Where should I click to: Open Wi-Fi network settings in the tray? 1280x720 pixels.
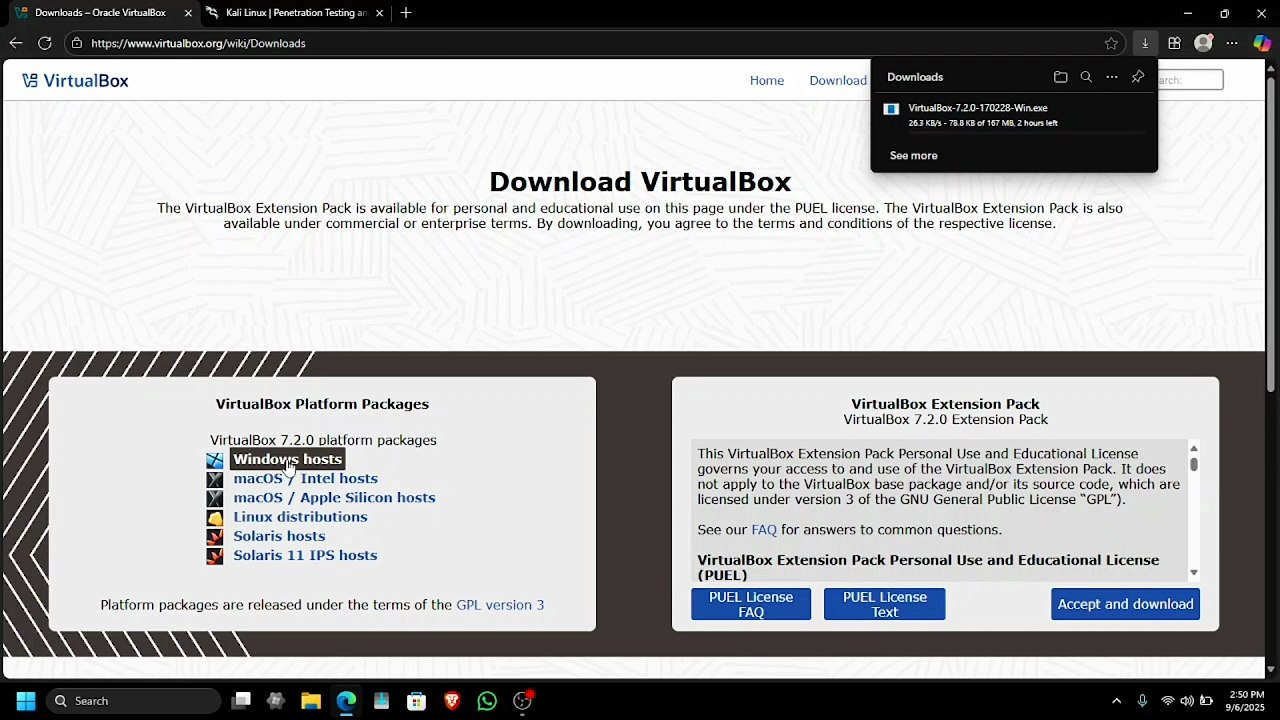[x=1167, y=701]
